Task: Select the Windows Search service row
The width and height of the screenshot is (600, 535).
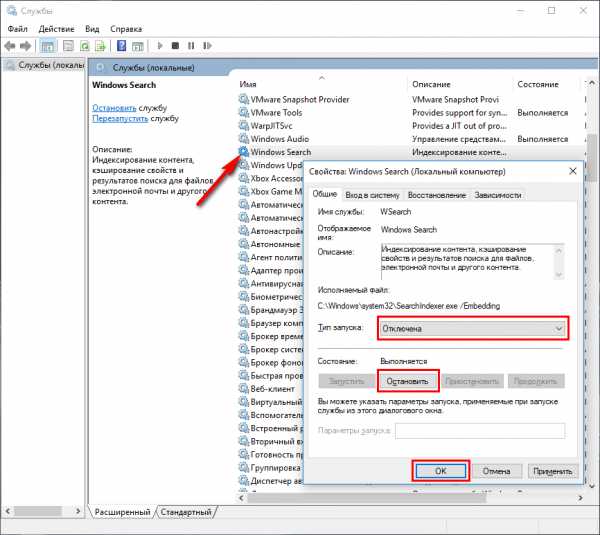Action: (x=411, y=152)
